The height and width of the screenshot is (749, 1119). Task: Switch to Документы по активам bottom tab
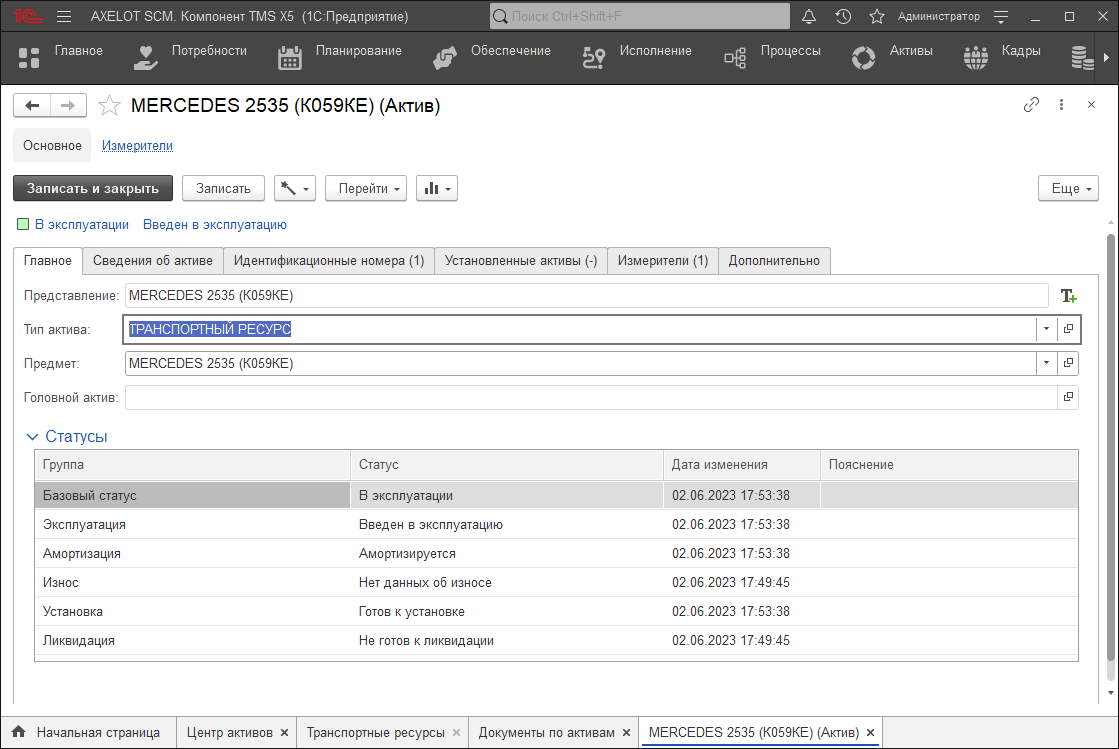pyautogui.click(x=547, y=733)
